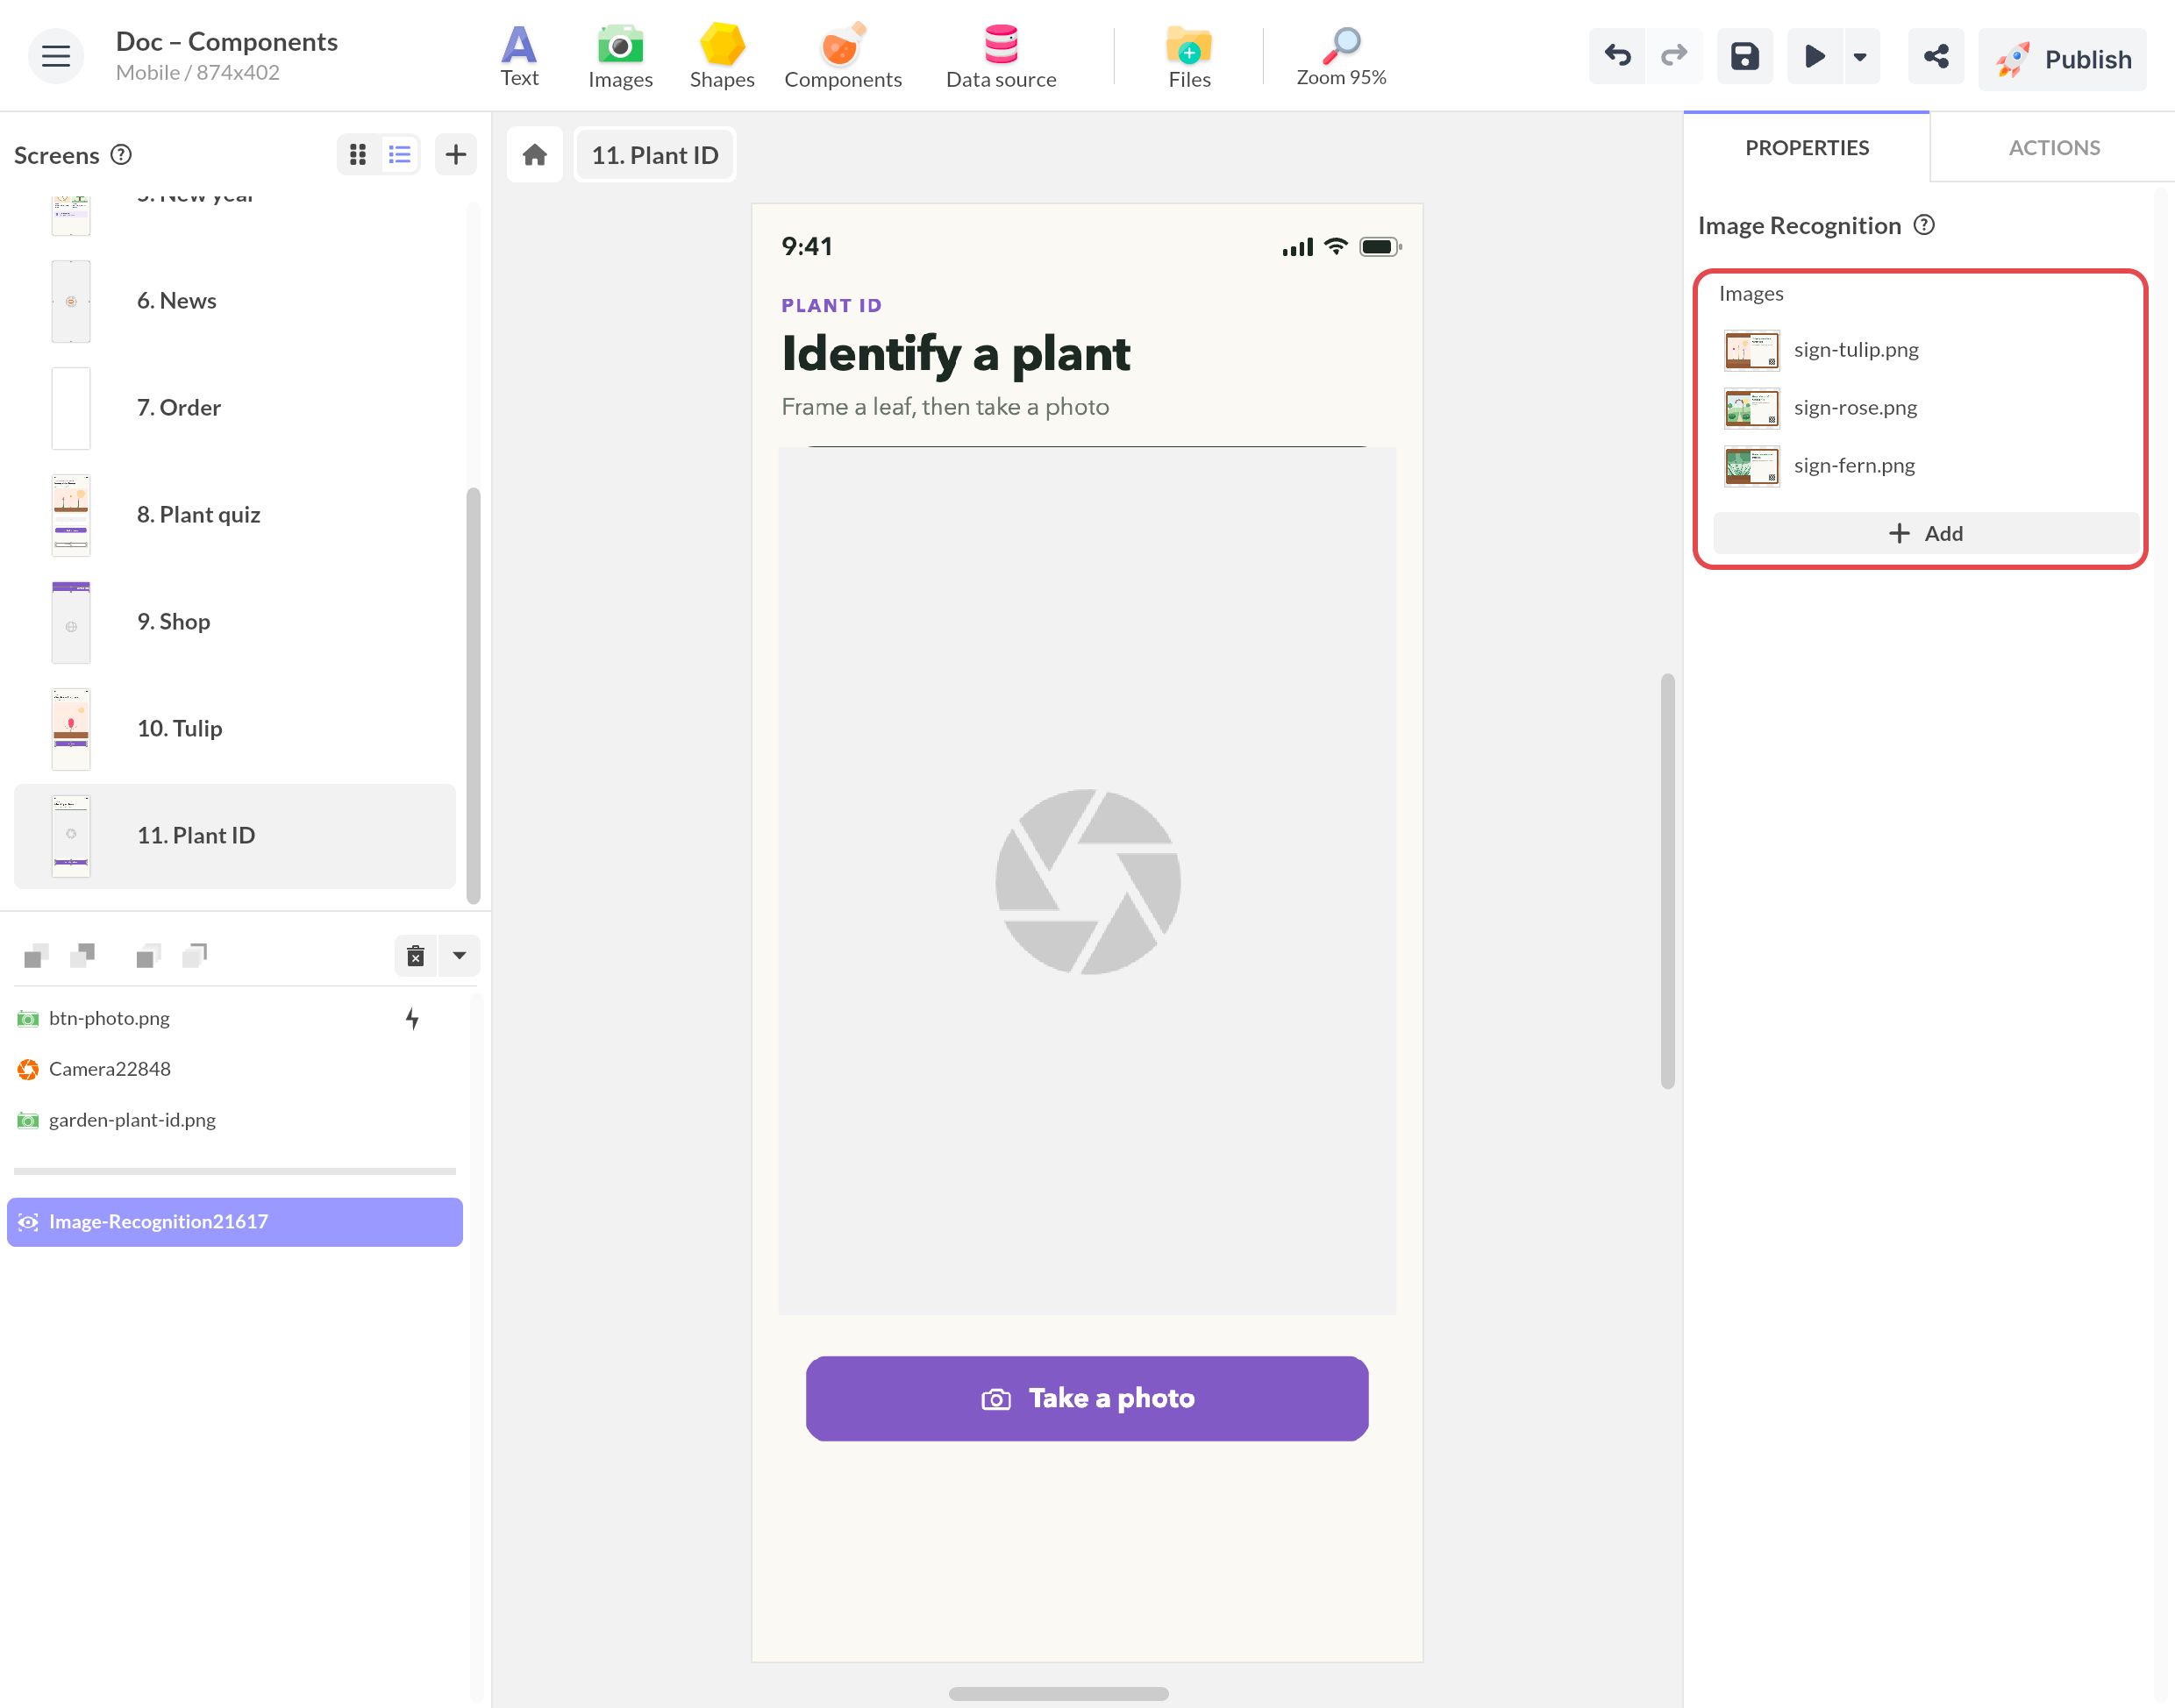
Task: Open the 9. Shop screen
Action: [x=234, y=622]
